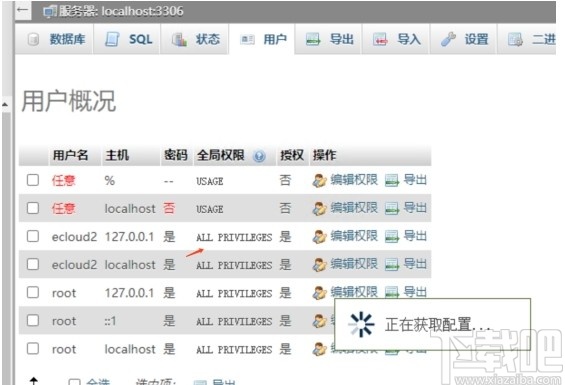Edit privileges for 任意 localhost user

[x=354, y=208]
